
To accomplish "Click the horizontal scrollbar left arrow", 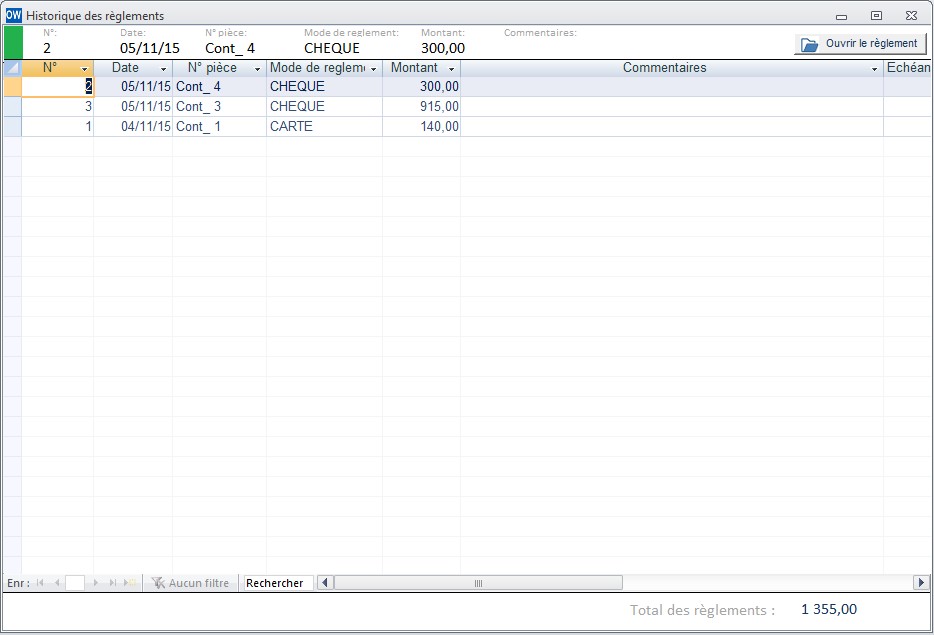I will [325, 583].
